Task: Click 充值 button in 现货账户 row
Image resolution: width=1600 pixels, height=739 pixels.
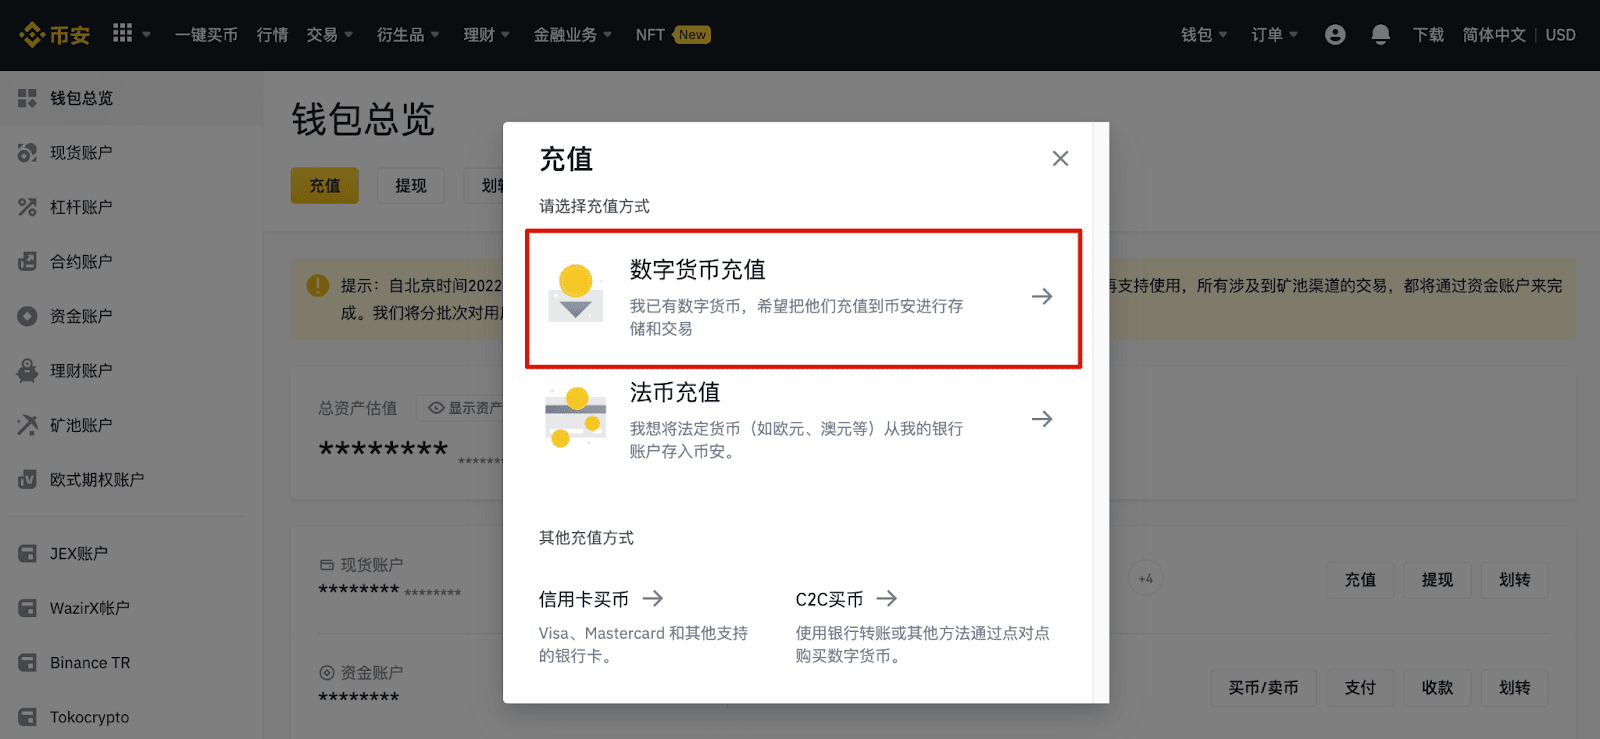Action: pyautogui.click(x=1360, y=580)
